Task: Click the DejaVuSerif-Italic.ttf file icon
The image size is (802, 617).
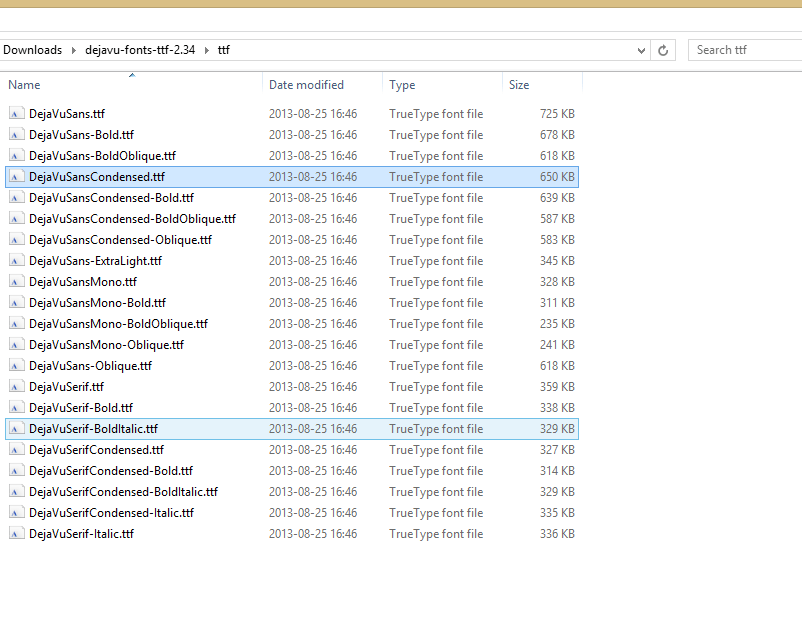Action: tap(16, 534)
